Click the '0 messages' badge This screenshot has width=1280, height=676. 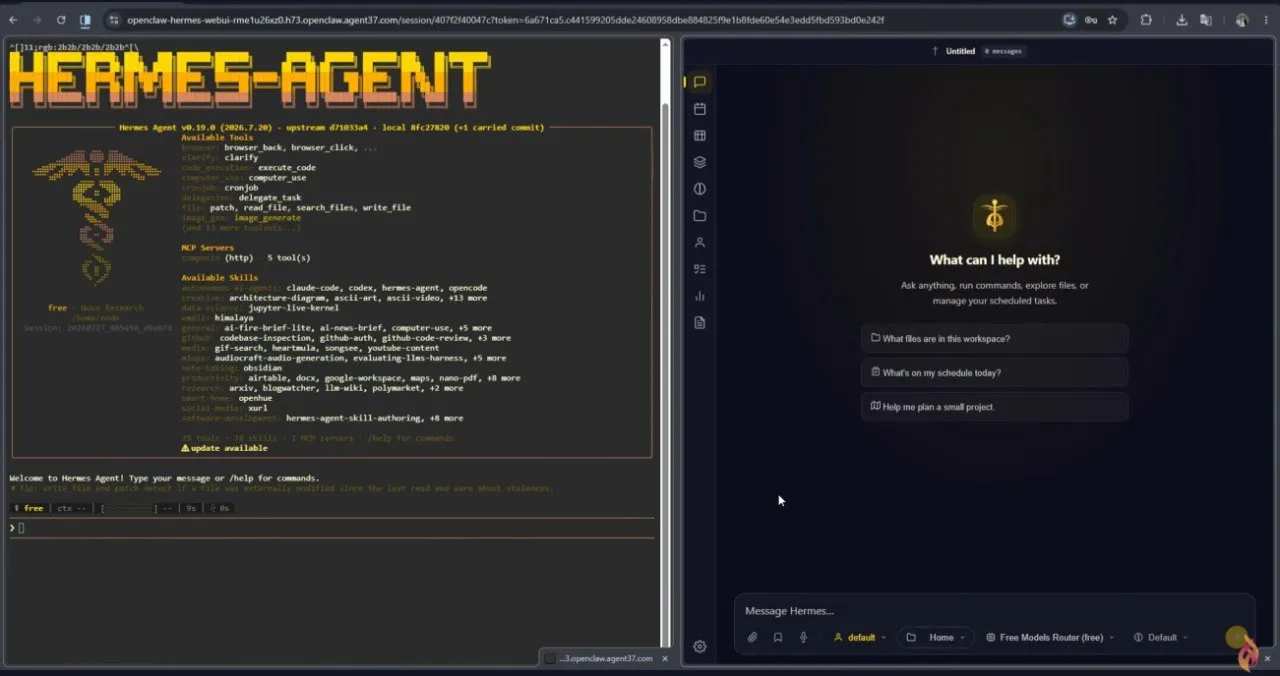pos(1003,51)
